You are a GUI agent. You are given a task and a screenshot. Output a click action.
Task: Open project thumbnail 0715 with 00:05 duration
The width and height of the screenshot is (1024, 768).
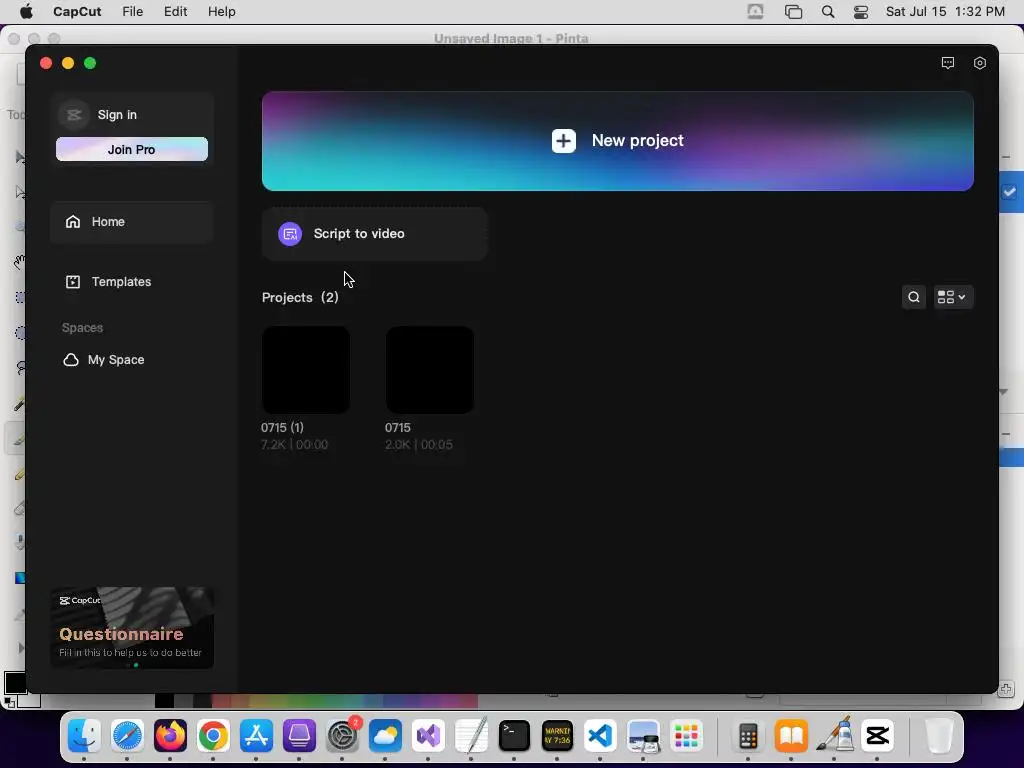click(x=430, y=370)
